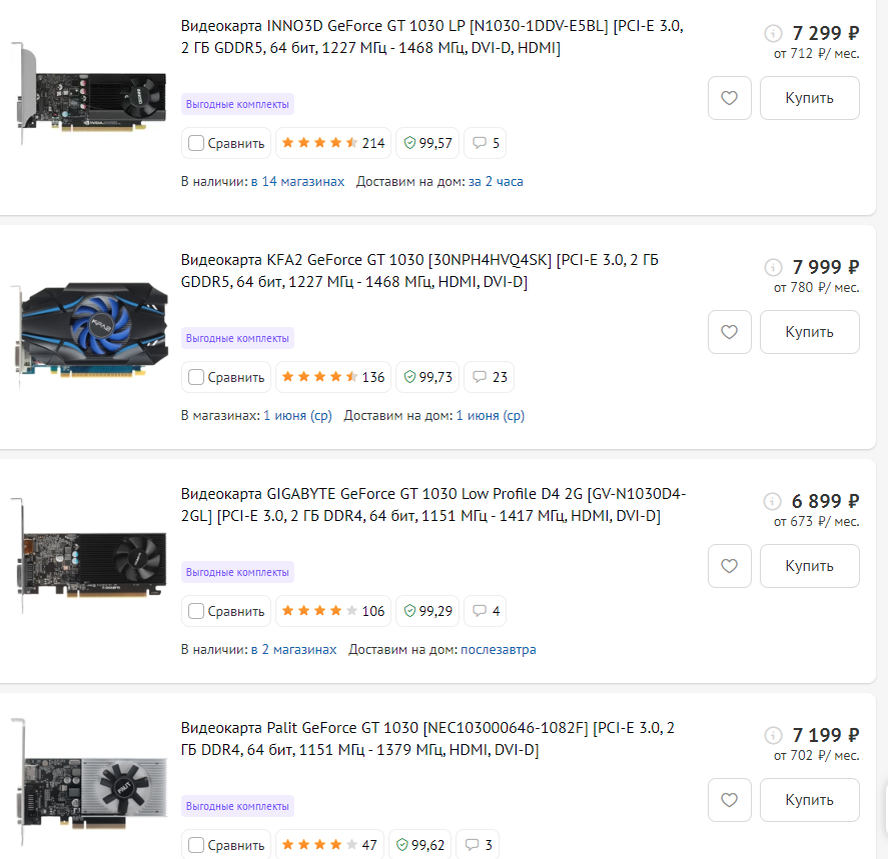Viewport: 888px width, 859px height.
Task: Open KFA2 GeForce GT 1030 product title
Action: click(x=420, y=271)
